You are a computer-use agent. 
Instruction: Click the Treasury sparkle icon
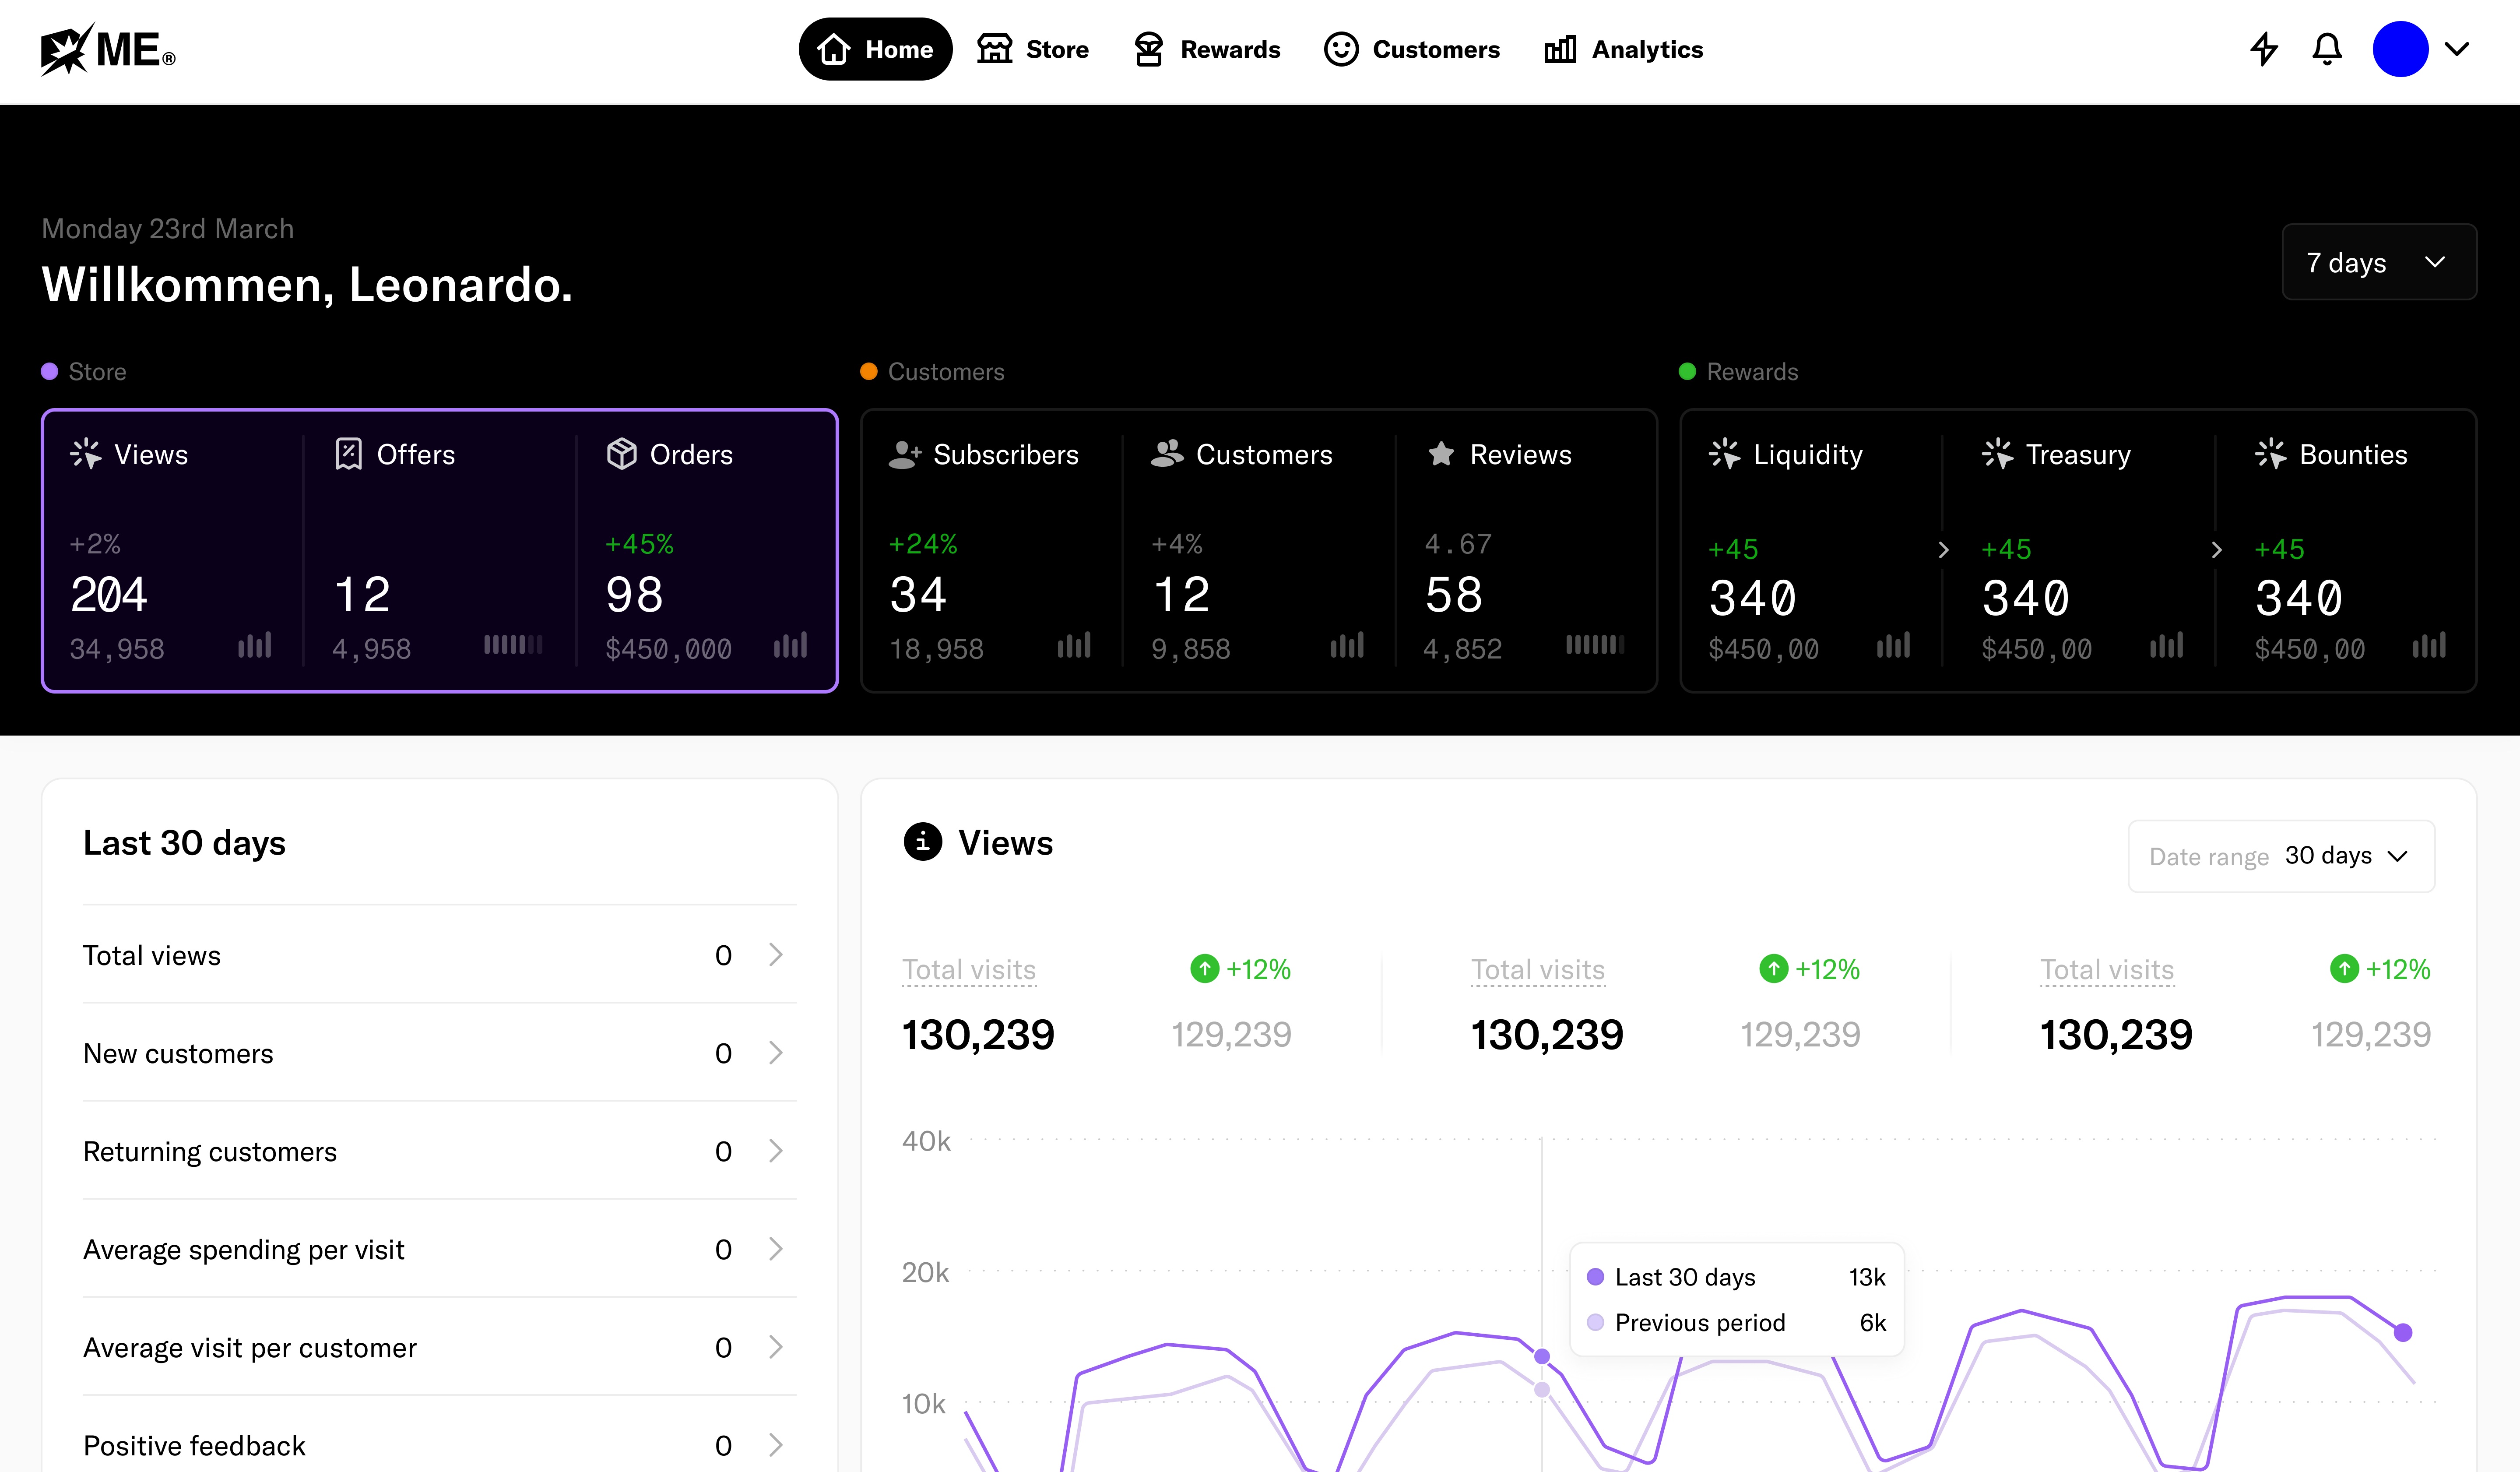click(1998, 454)
